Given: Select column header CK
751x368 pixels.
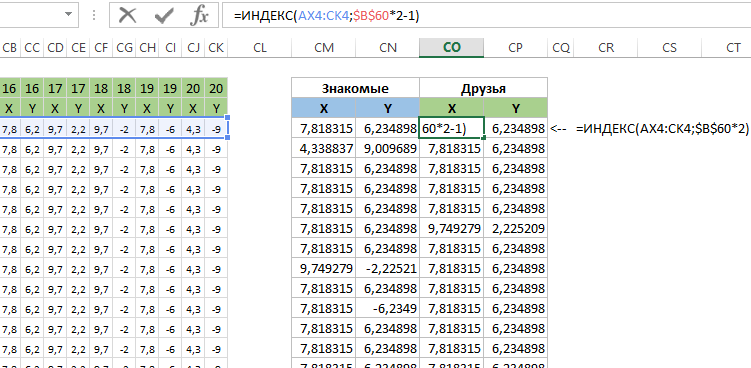Looking at the screenshot, I should (216, 47).
